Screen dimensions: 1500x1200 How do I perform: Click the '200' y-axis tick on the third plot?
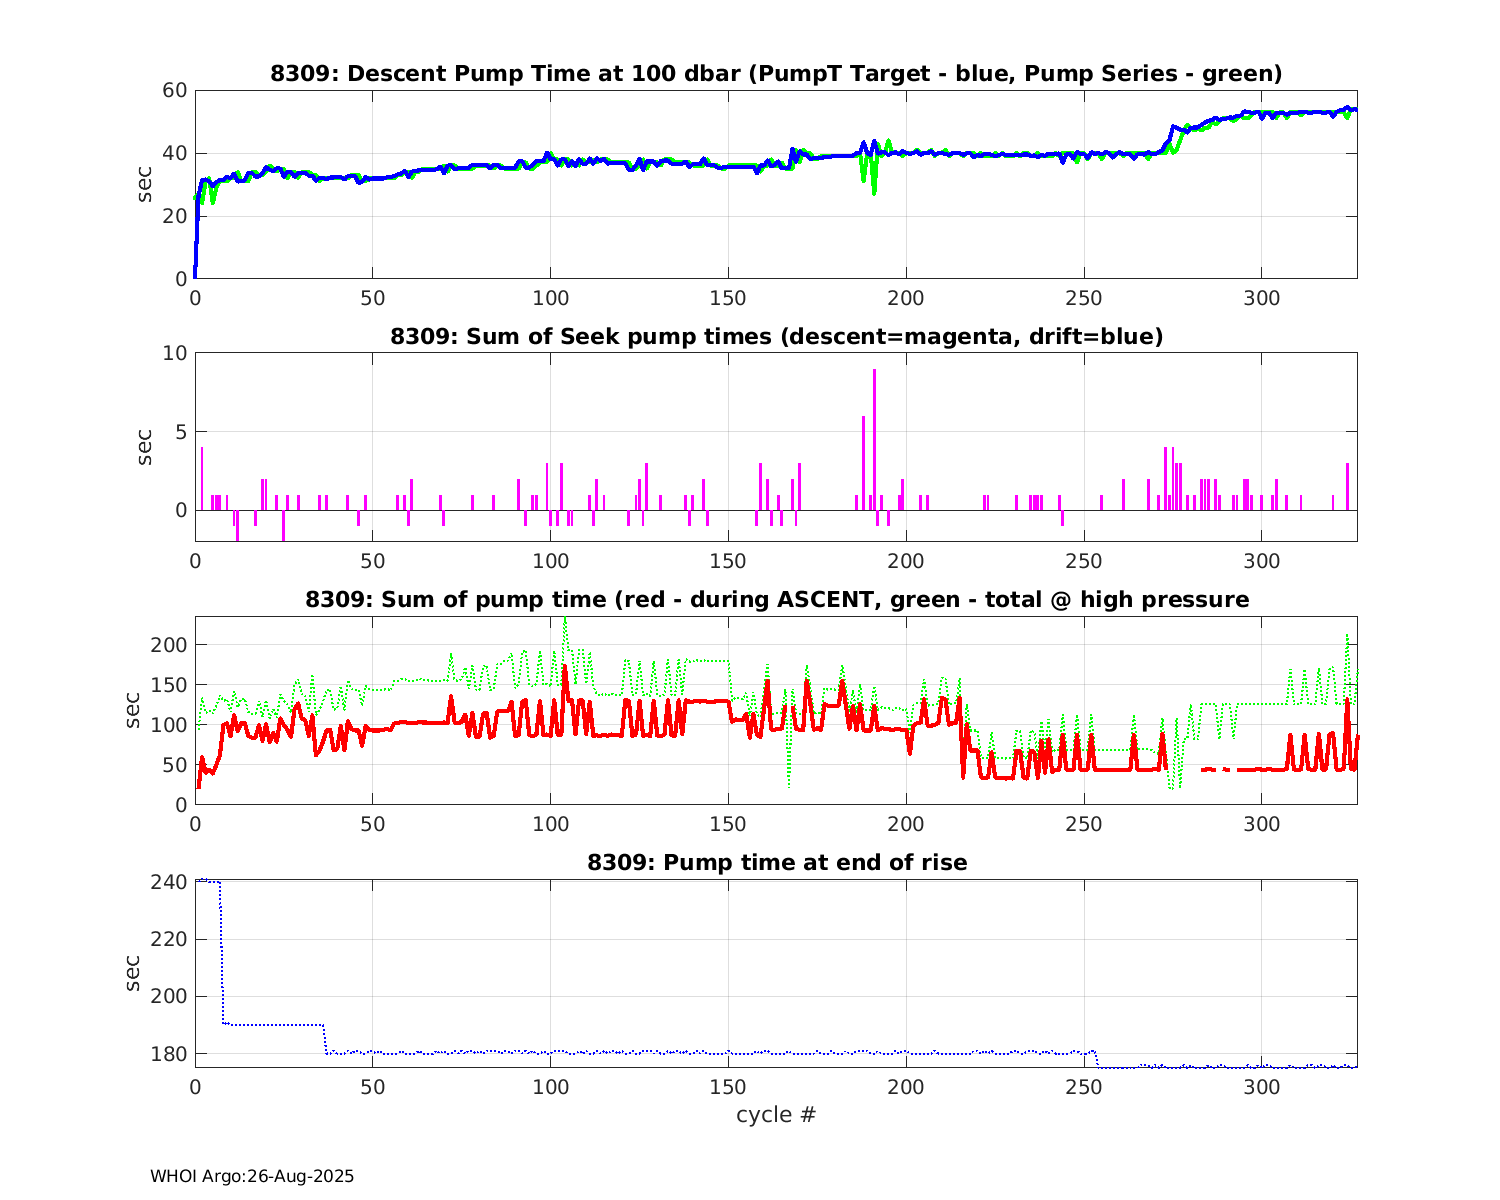170,645
